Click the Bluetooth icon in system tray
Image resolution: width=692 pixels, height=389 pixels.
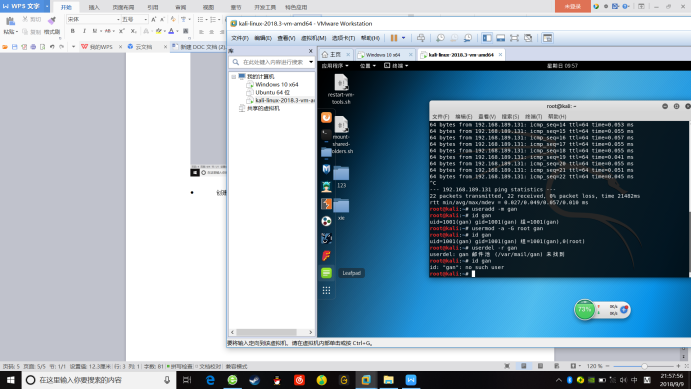point(569,380)
